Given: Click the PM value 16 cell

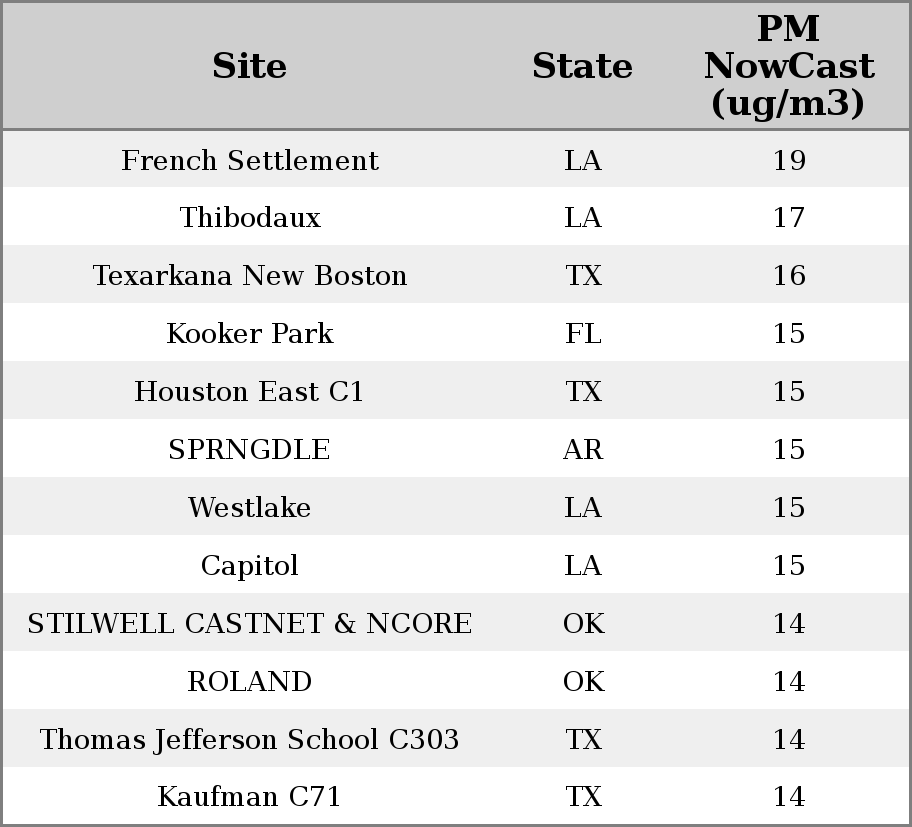Looking at the screenshot, I should pyautogui.click(x=788, y=276).
